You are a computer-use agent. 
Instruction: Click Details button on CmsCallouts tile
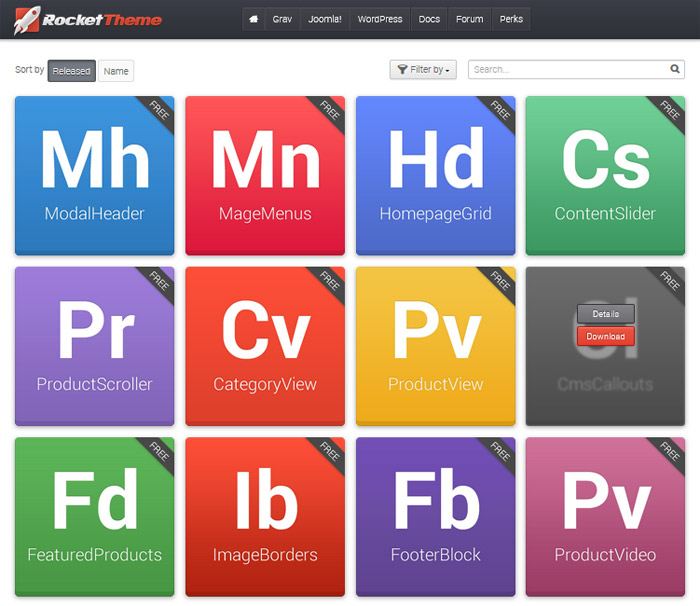click(x=606, y=314)
